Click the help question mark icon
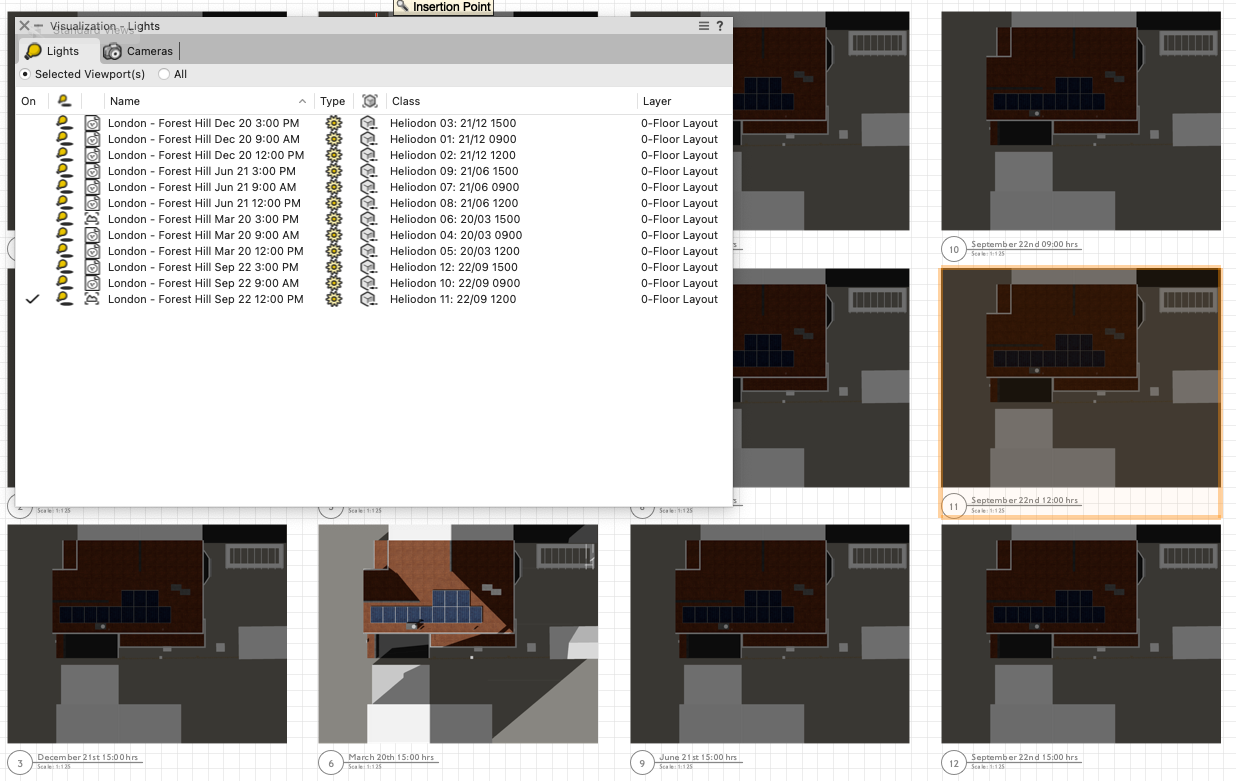This screenshot has height=781, width=1236. [719, 26]
